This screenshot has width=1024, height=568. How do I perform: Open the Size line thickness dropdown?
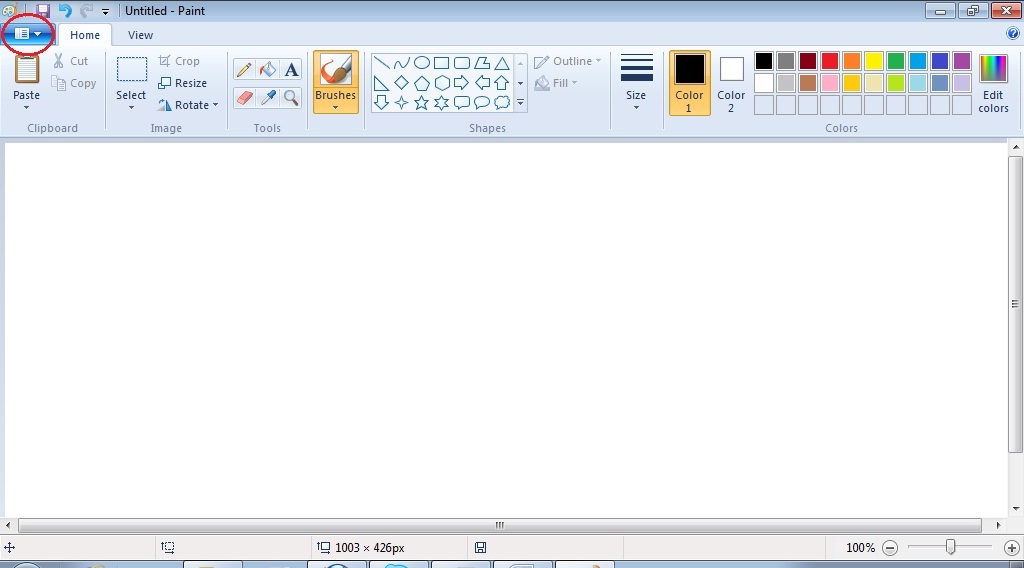click(x=637, y=82)
